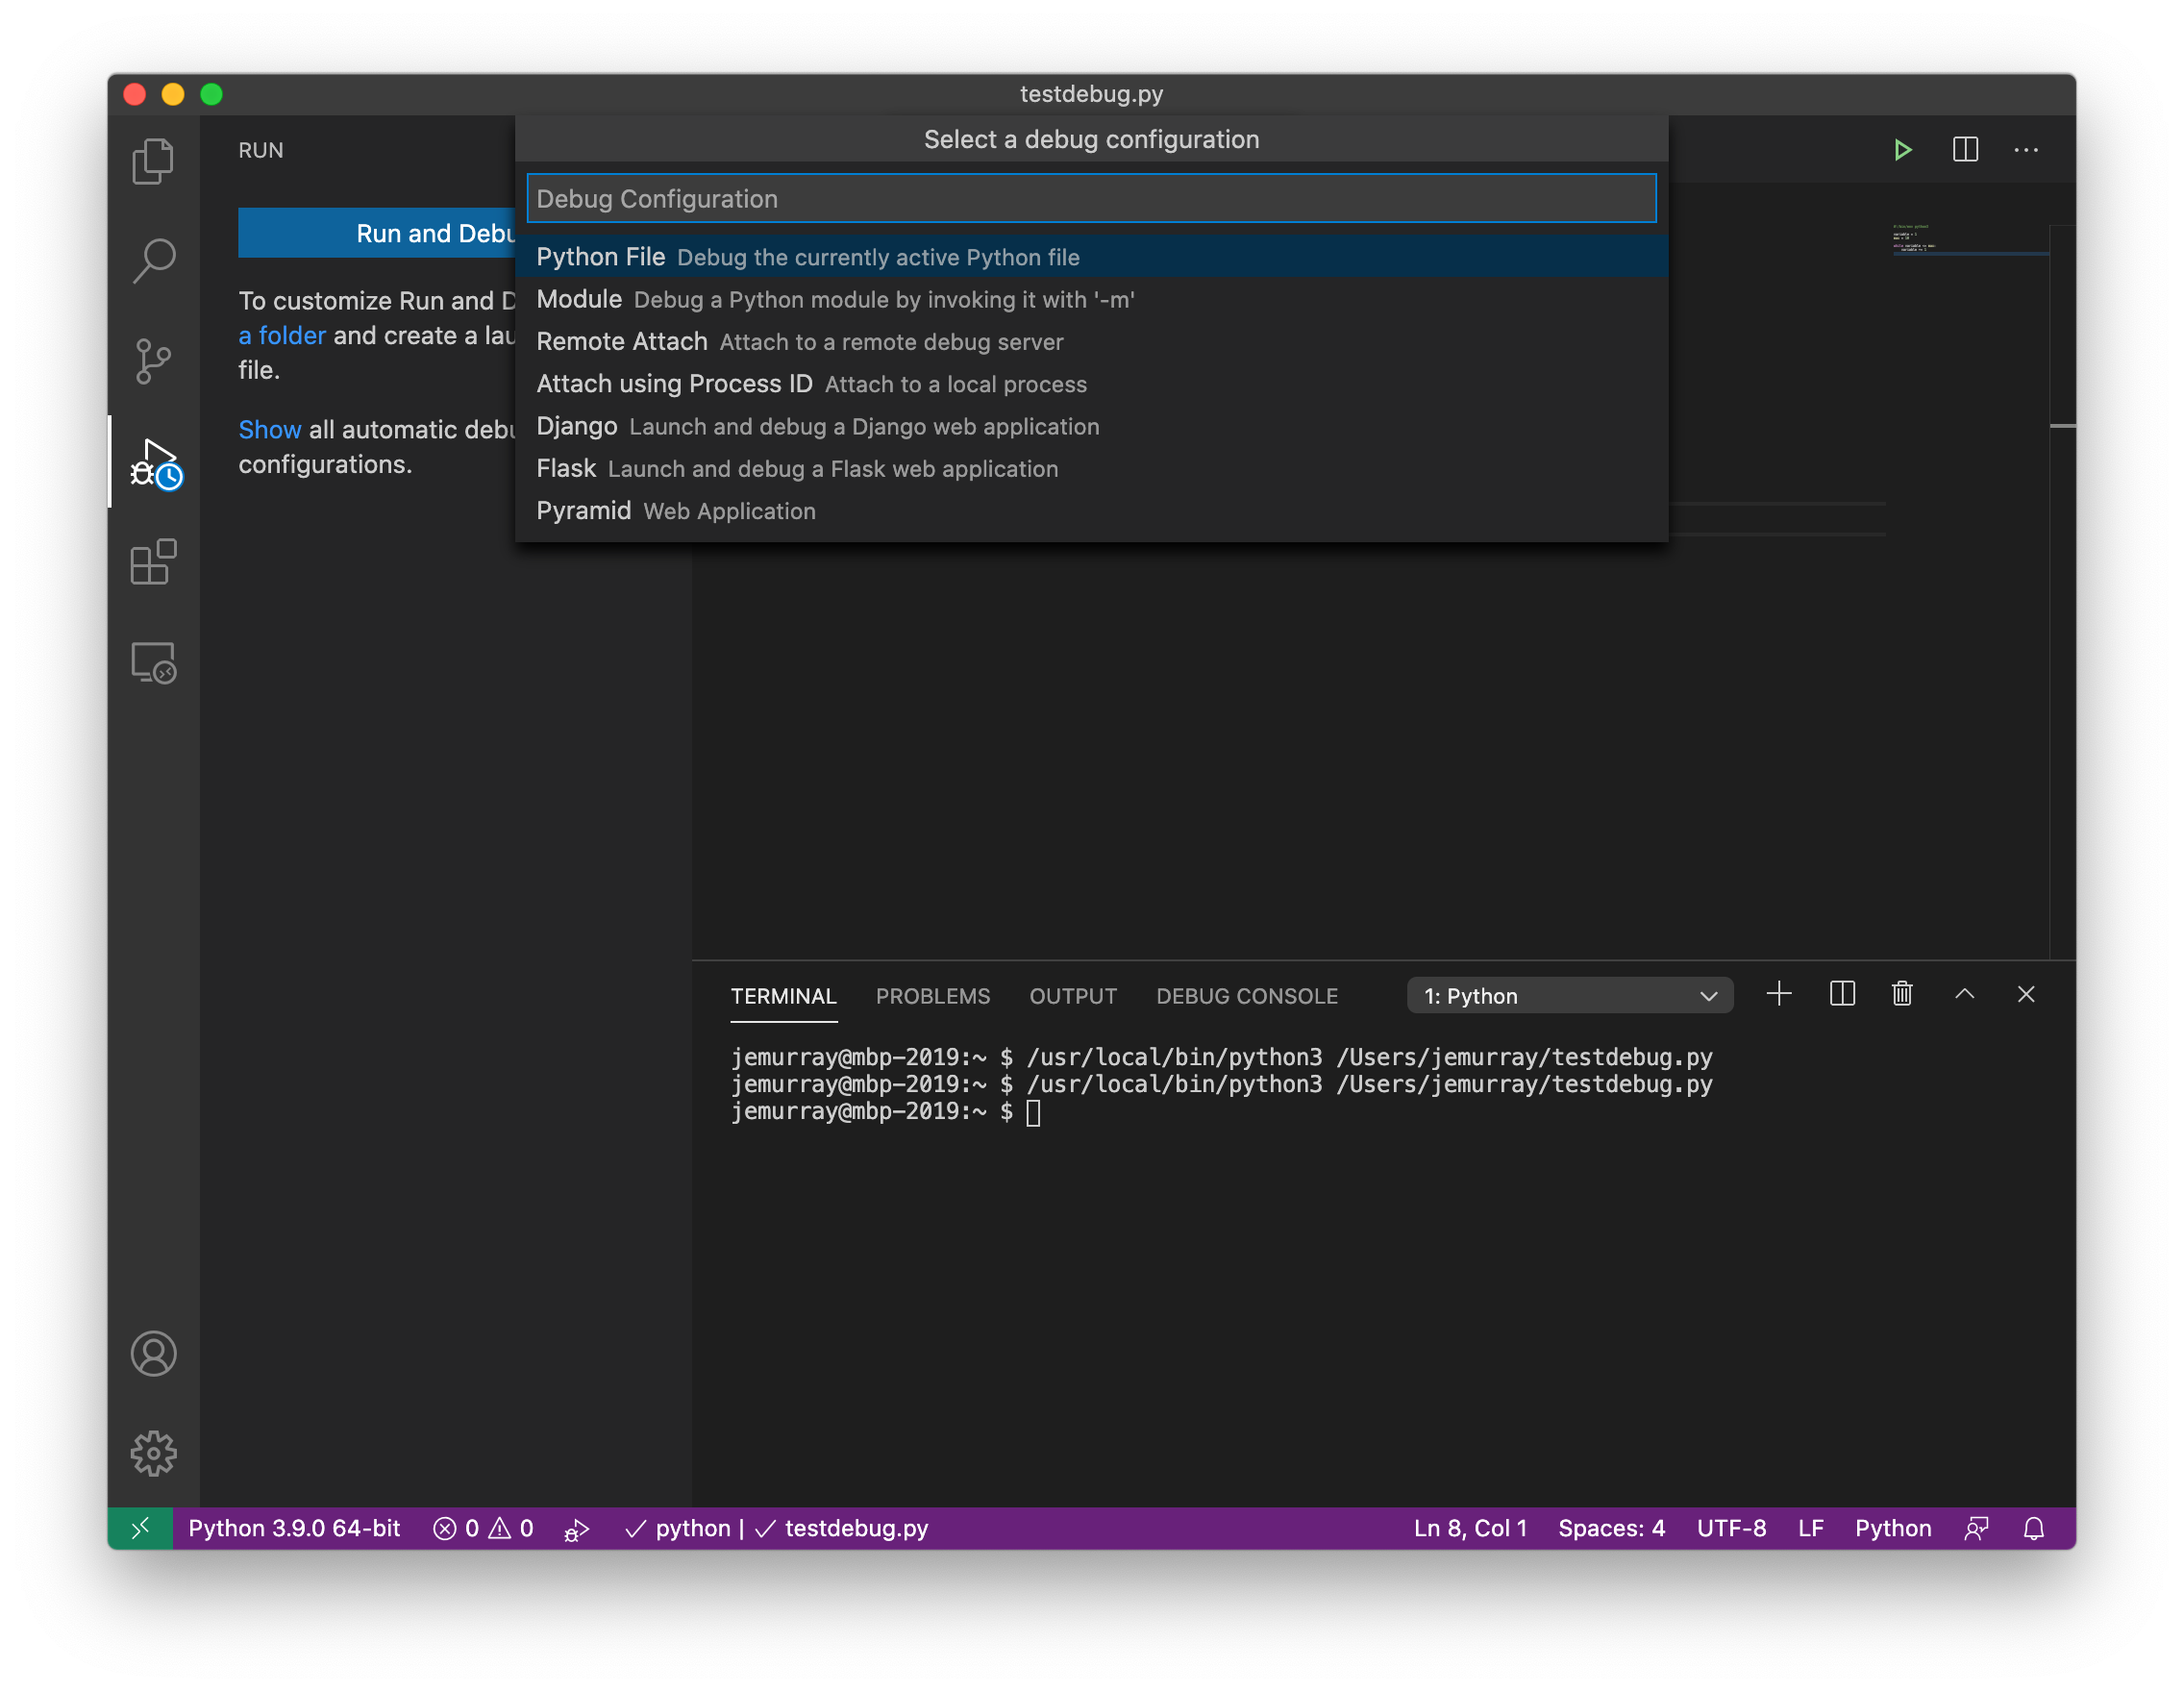Open the editor more actions ellipsis menu
Viewport: 2184px width, 1692px height.
click(x=2026, y=150)
